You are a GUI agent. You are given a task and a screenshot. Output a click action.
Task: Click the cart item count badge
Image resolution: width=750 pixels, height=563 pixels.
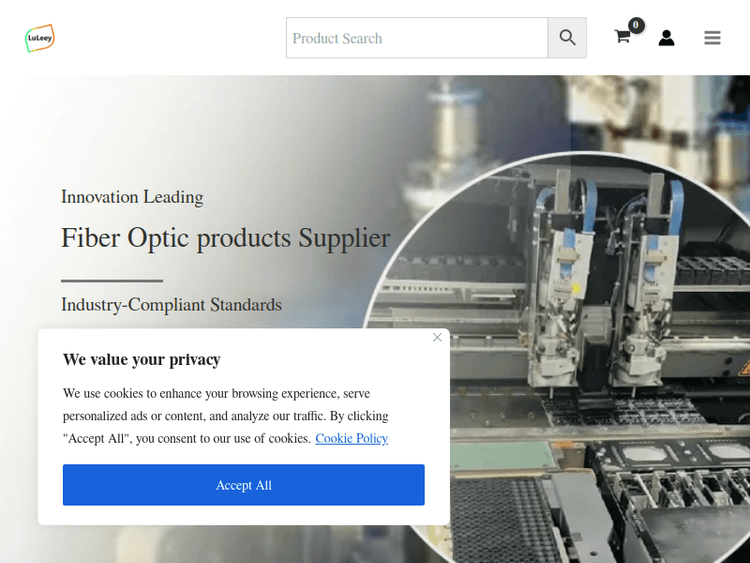point(636,25)
